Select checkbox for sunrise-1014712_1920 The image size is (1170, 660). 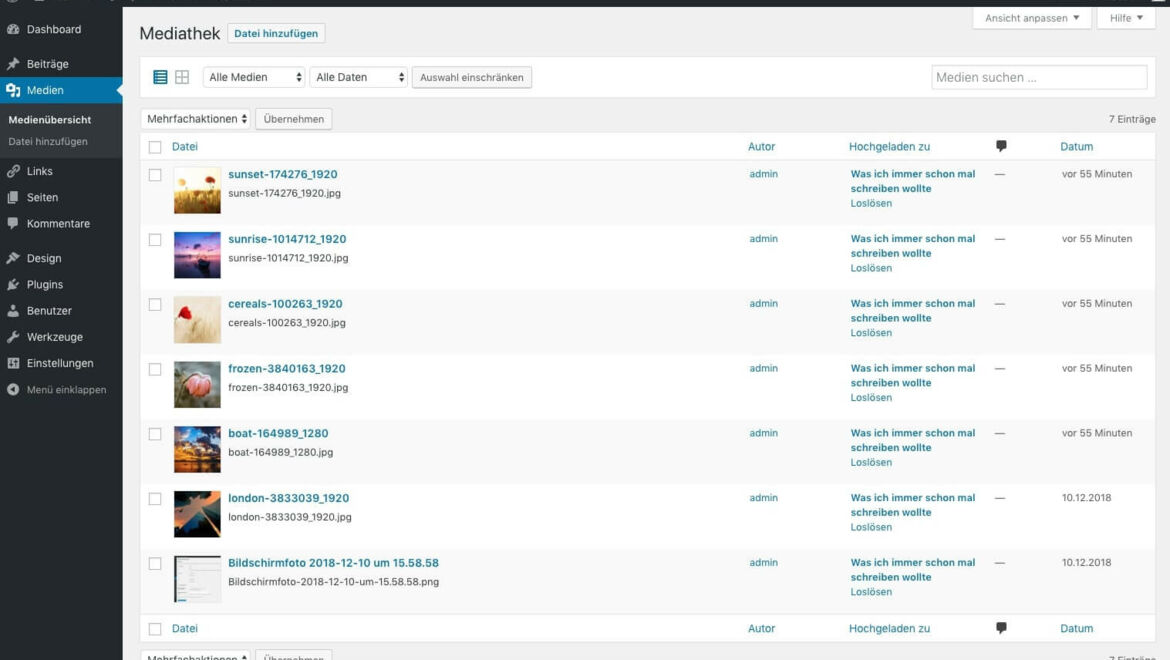click(154, 239)
